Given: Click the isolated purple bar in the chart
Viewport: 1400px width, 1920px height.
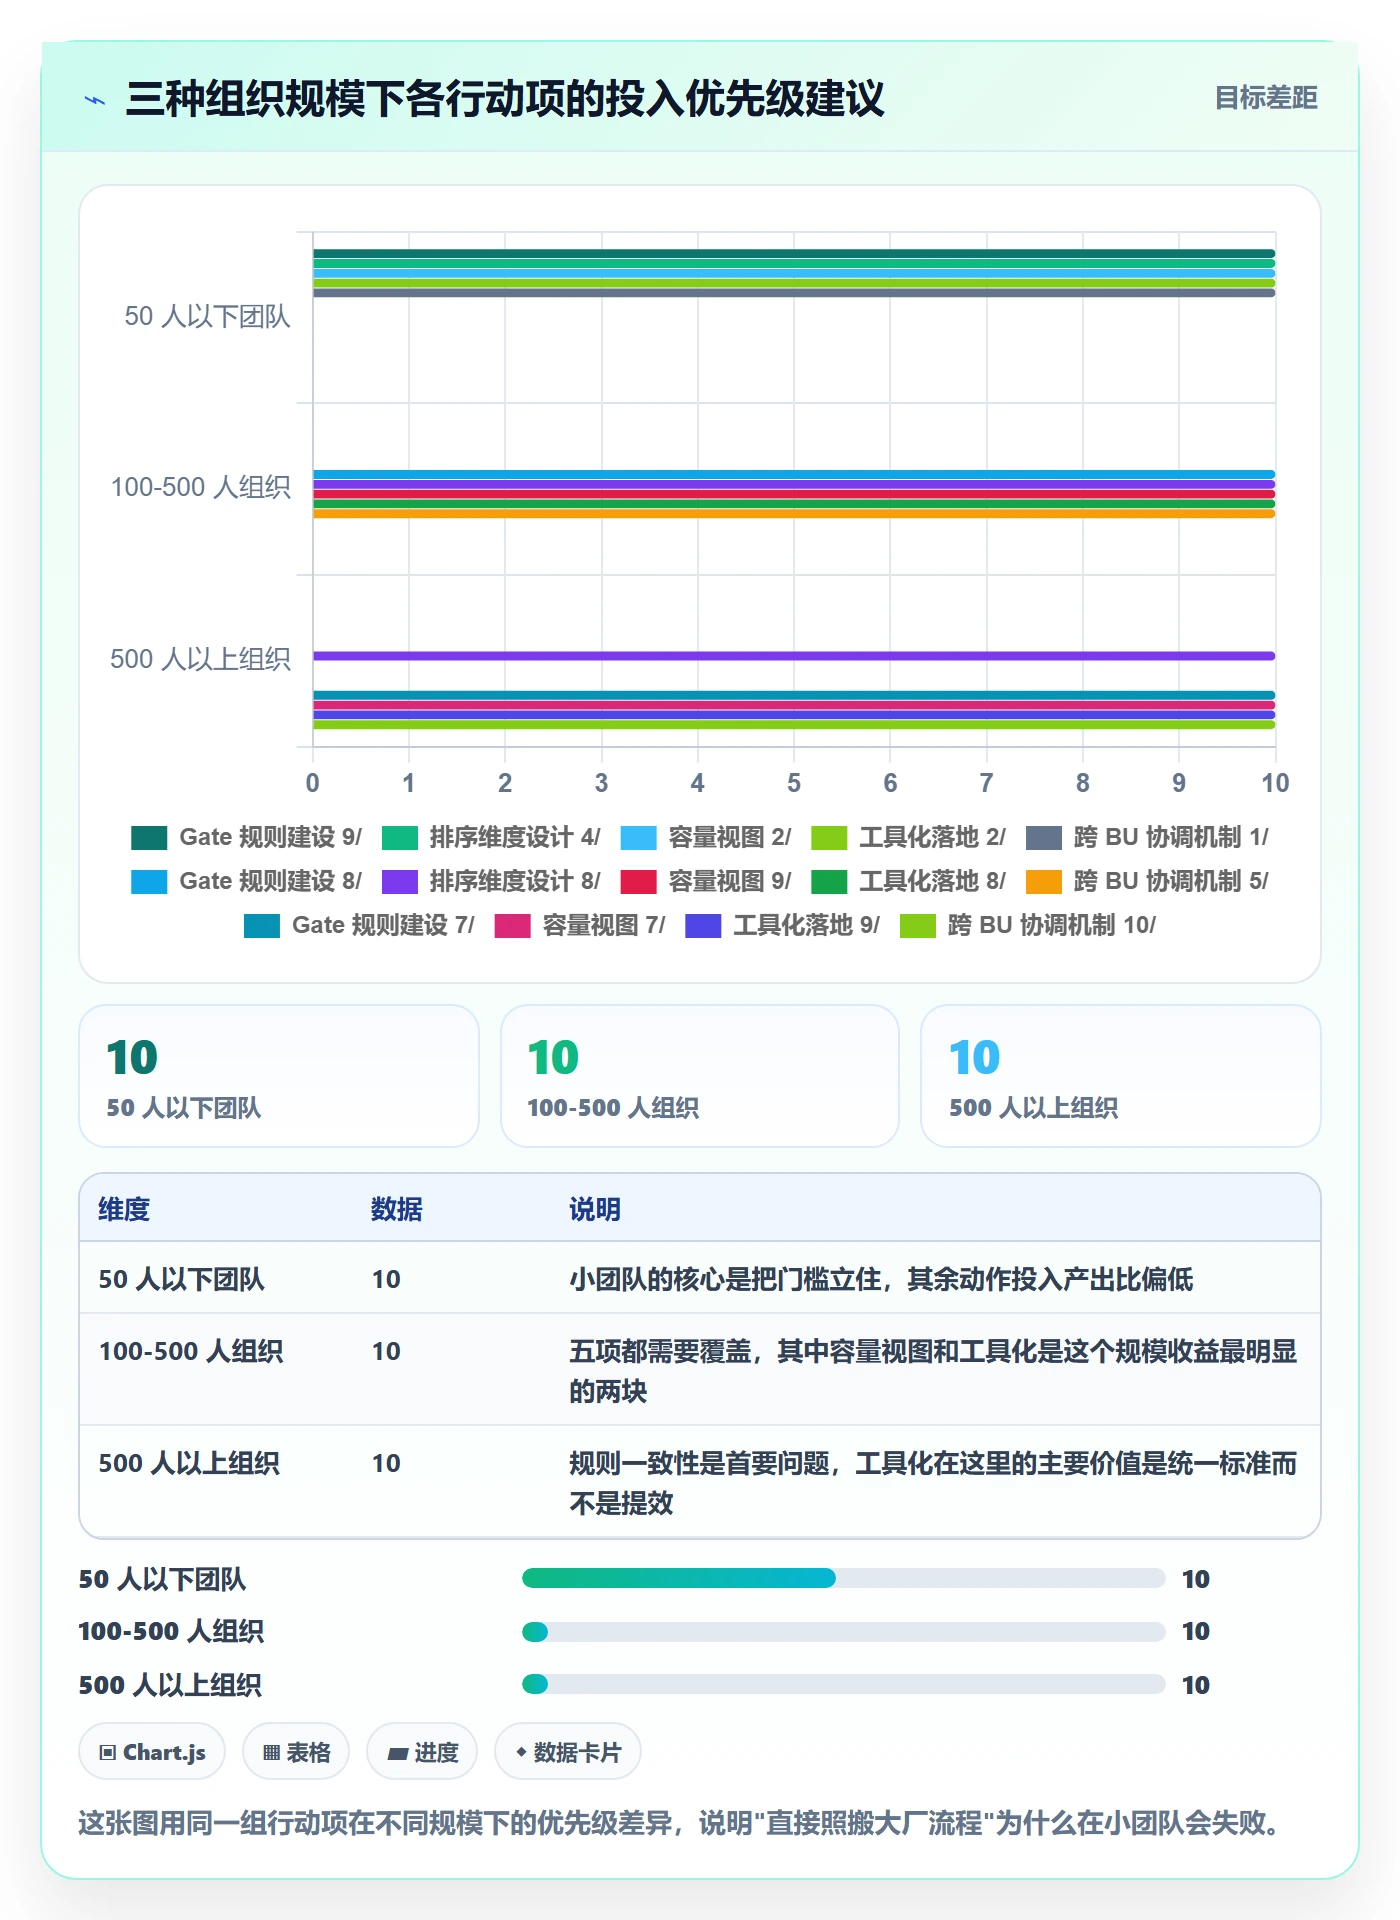Looking at the screenshot, I should (794, 656).
